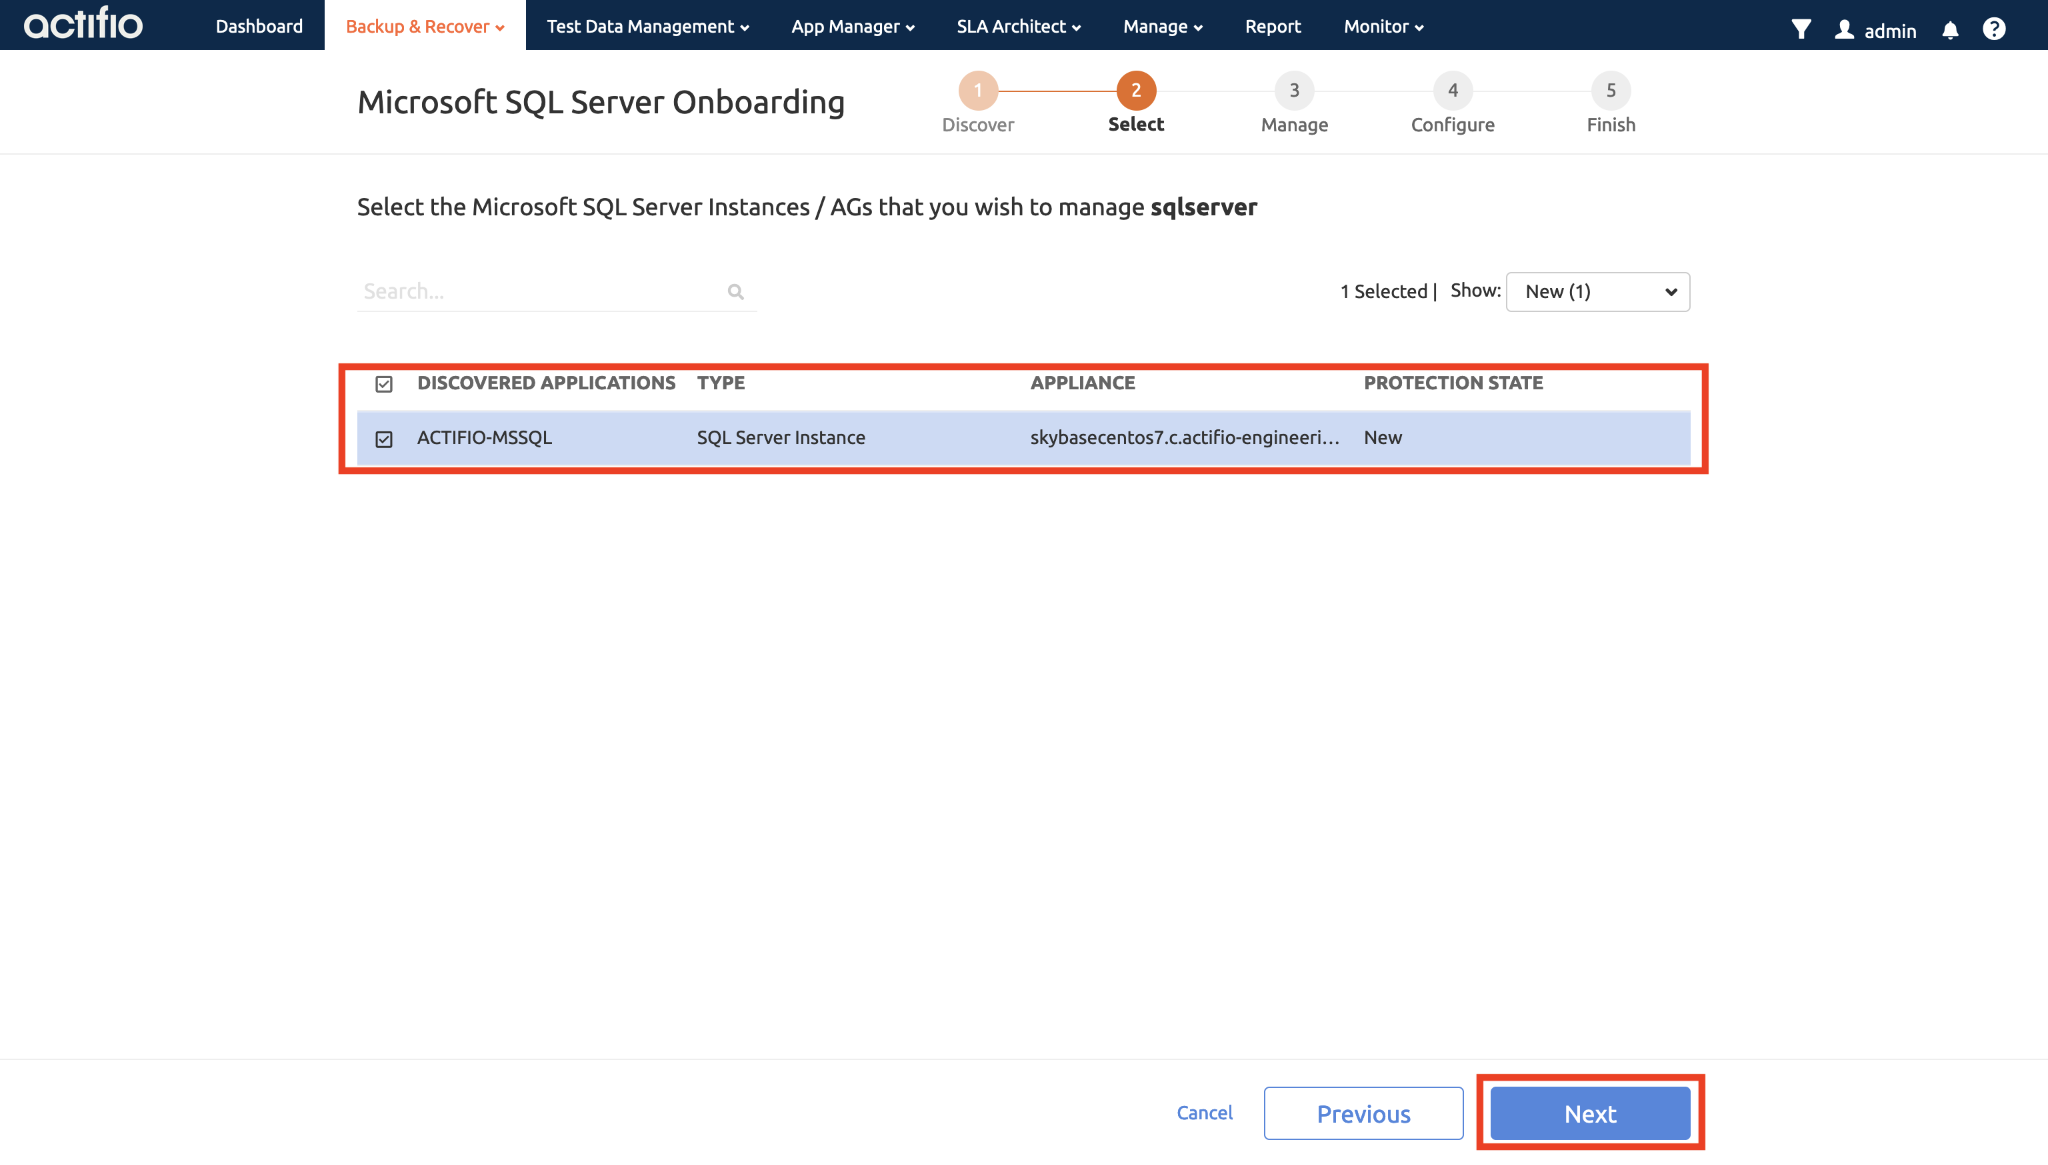Click the Previous button

click(x=1363, y=1113)
